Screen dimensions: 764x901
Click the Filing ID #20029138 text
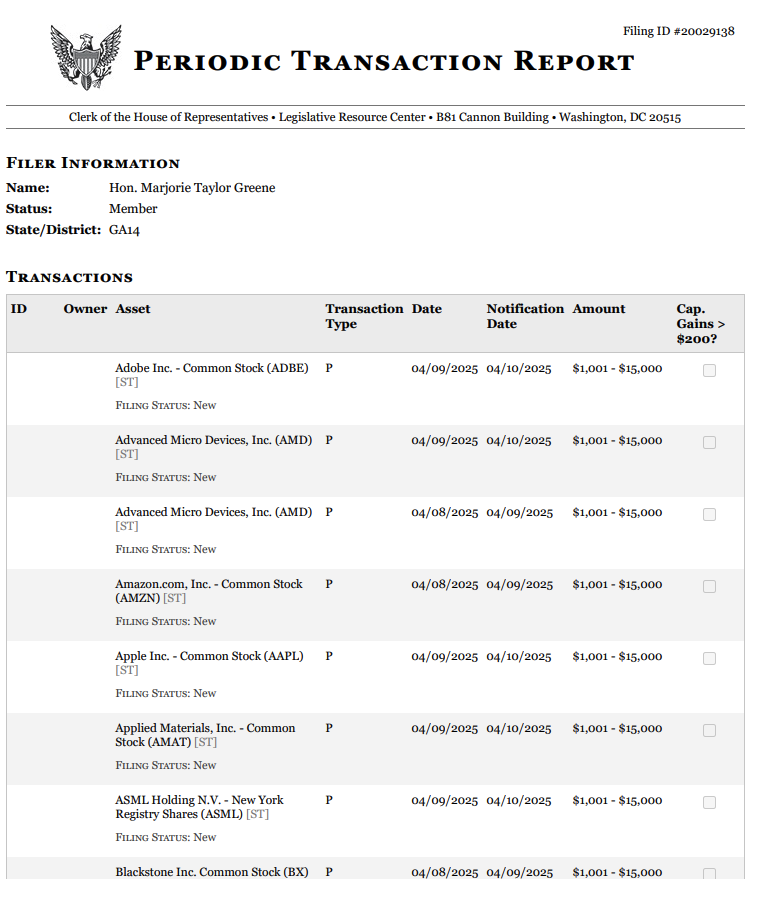[678, 31]
